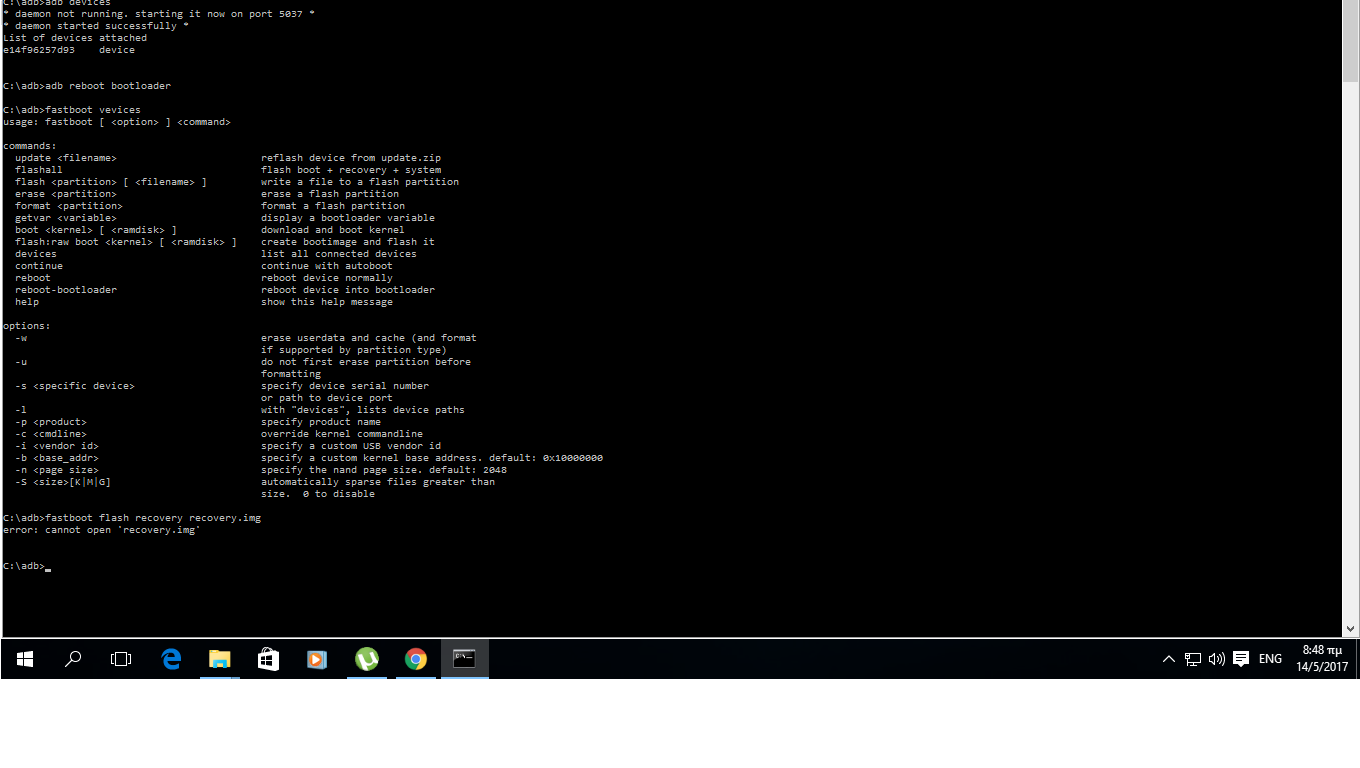This screenshot has width=1360, height=768.
Task: Click the 'List of devices attached' line
Action: (x=75, y=38)
